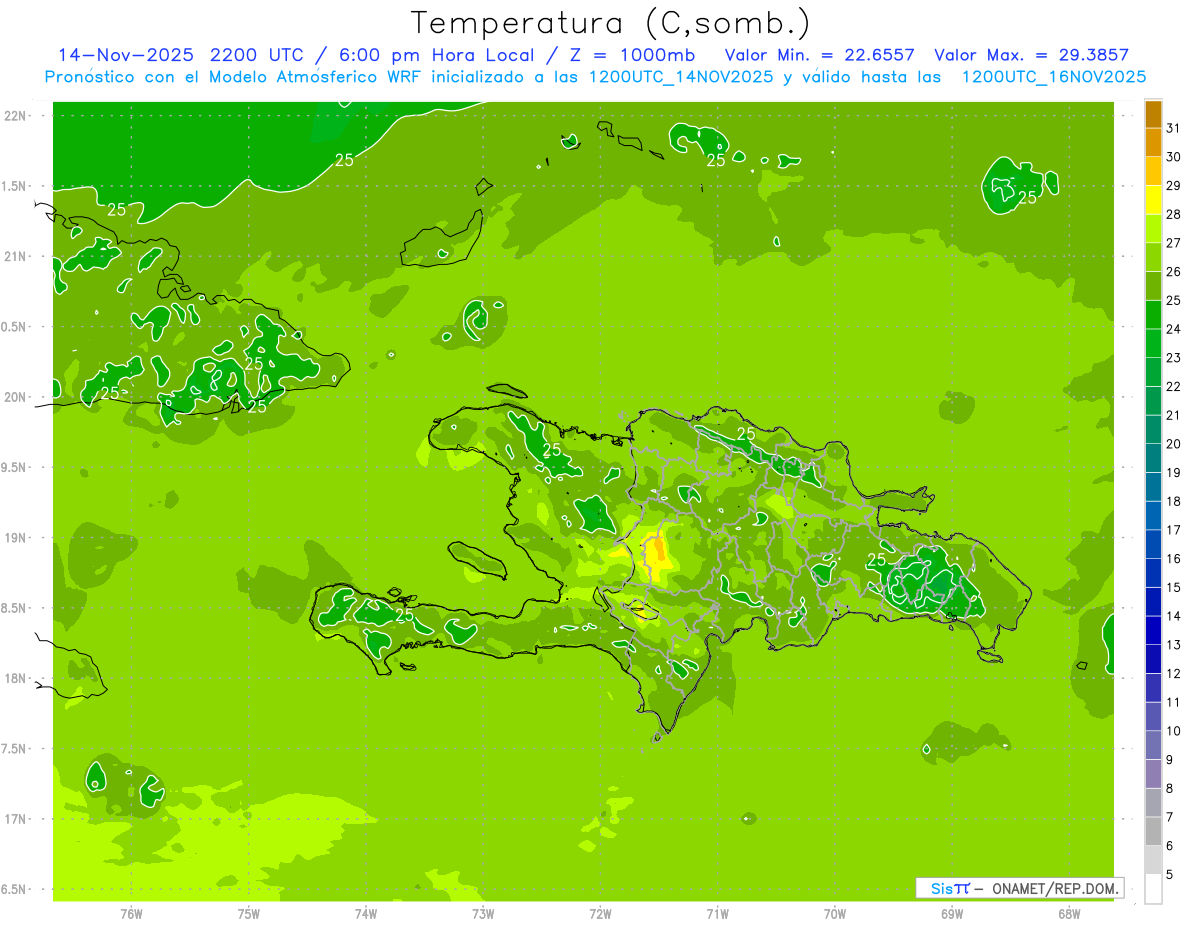Click the longitude label "76W"
Screen dimensions: 1200x927
point(131,914)
